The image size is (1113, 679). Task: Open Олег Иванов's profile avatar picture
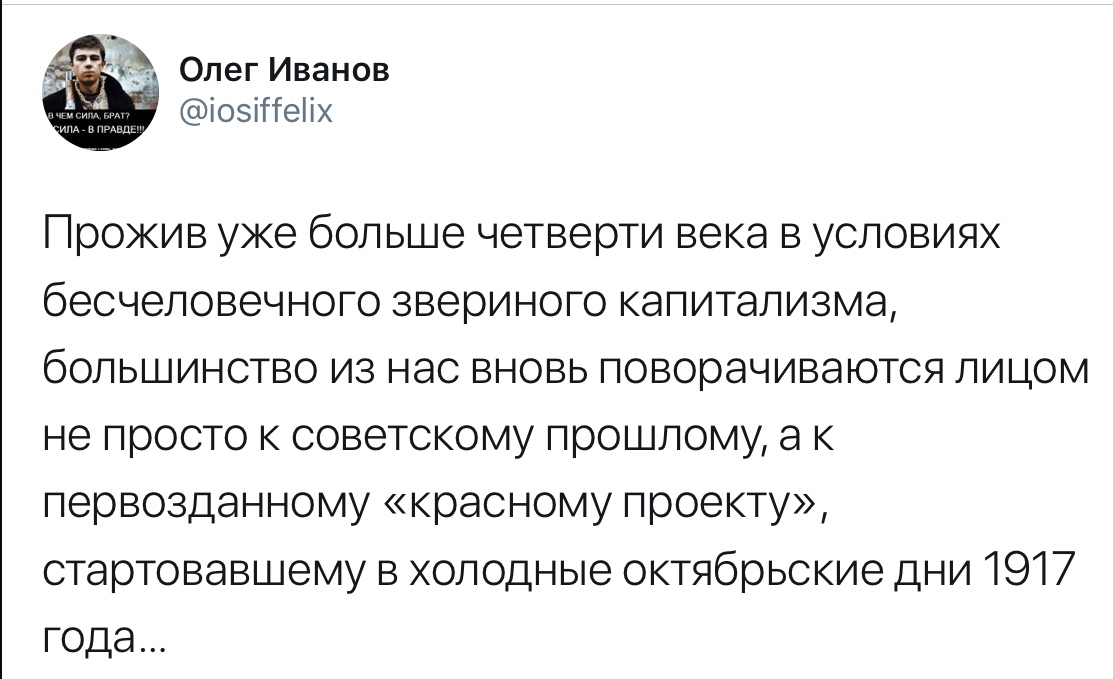pos(101,92)
